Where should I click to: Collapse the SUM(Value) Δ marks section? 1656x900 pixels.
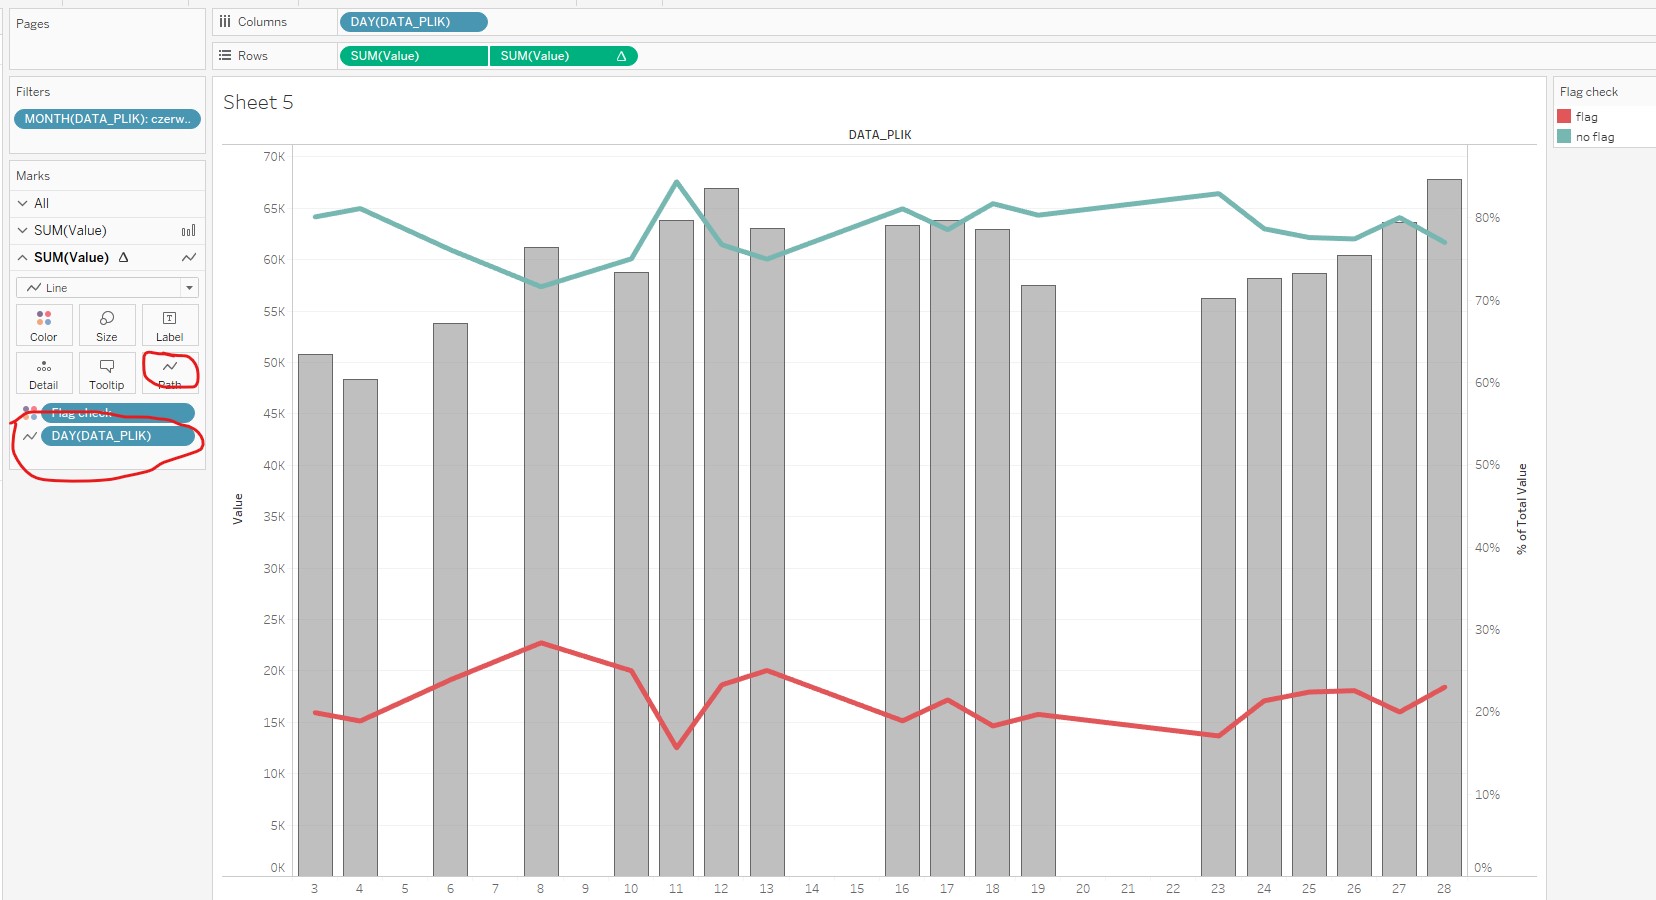[23, 258]
